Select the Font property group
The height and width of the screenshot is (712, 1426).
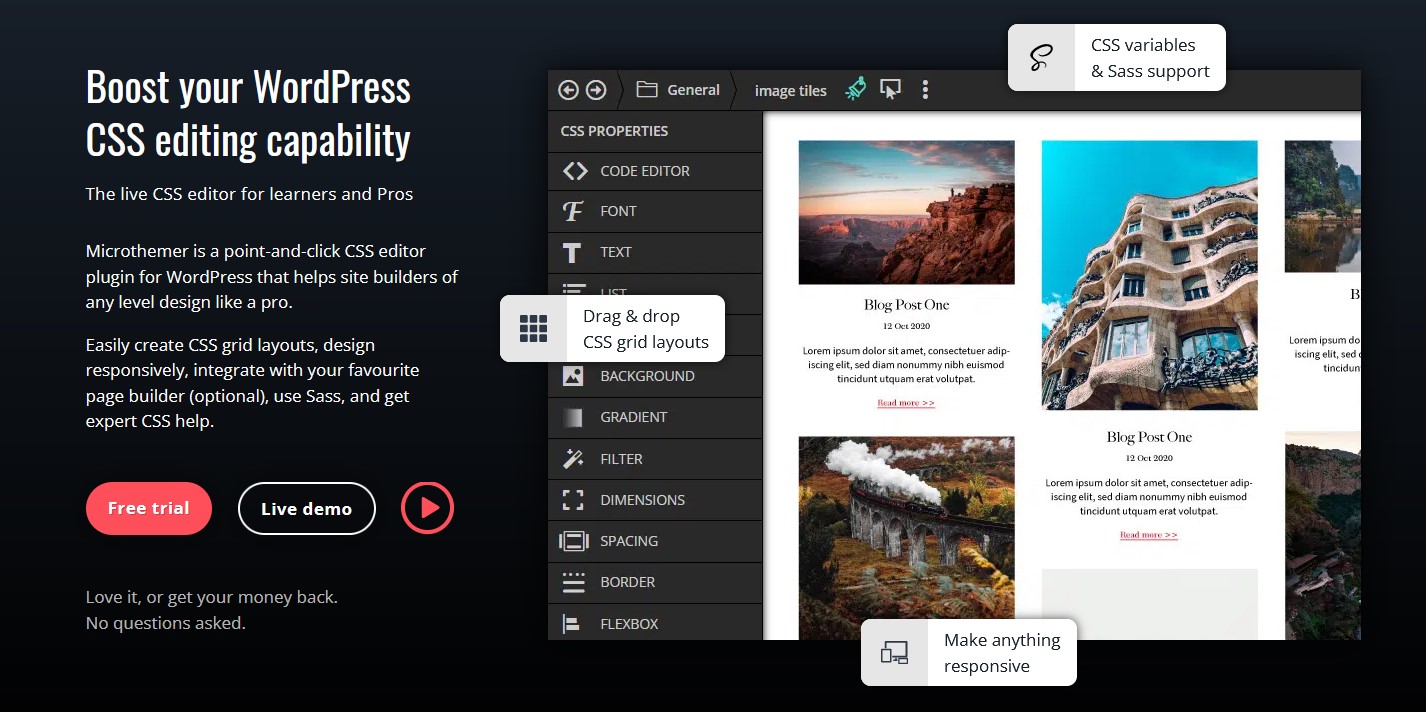(655, 211)
